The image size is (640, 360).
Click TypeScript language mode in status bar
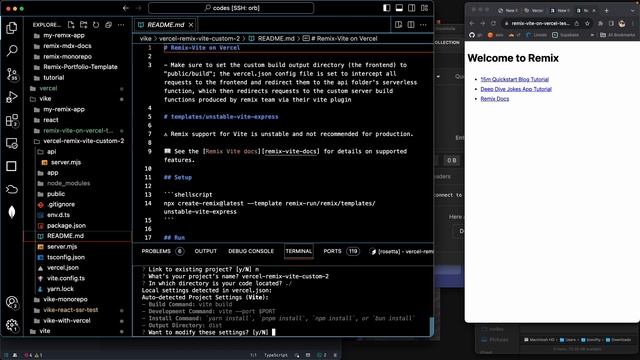click(276, 356)
